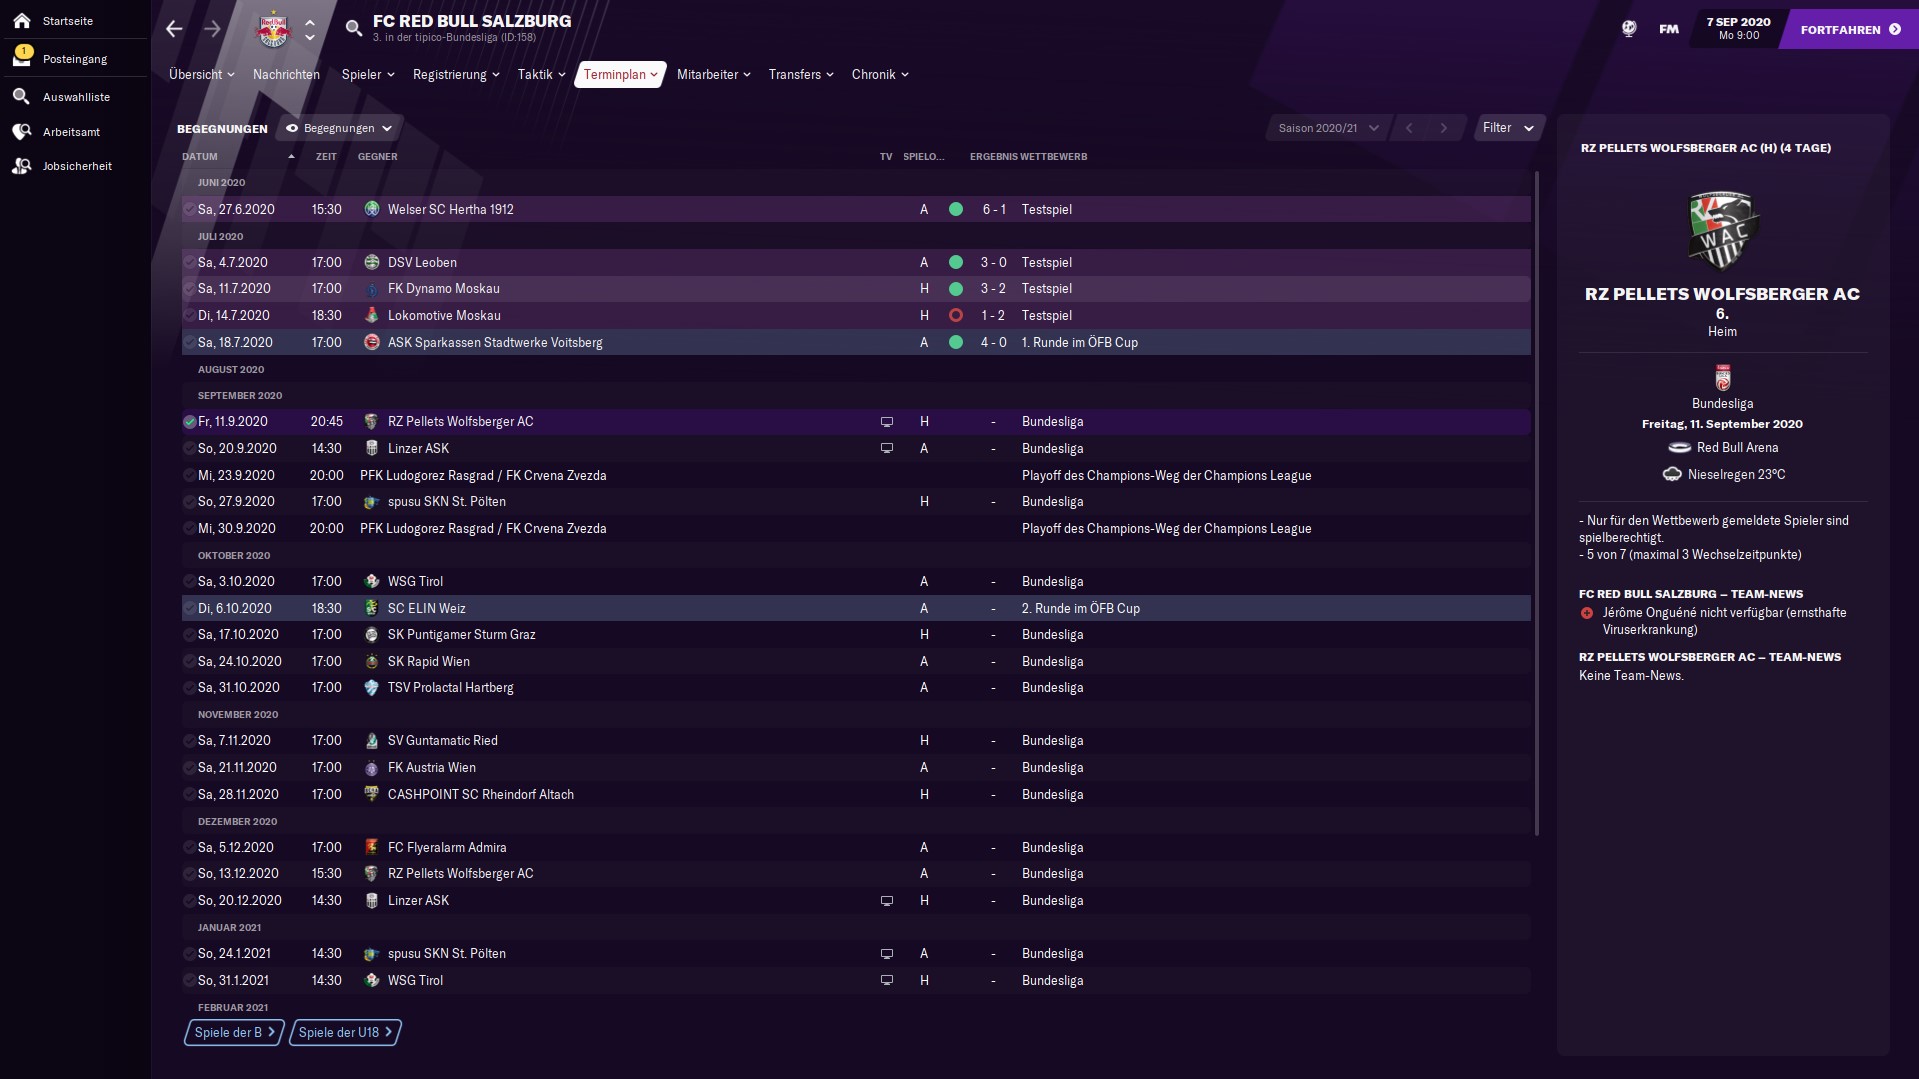
Task: Click SK Rapid Wien club badge
Action: (372, 661)
